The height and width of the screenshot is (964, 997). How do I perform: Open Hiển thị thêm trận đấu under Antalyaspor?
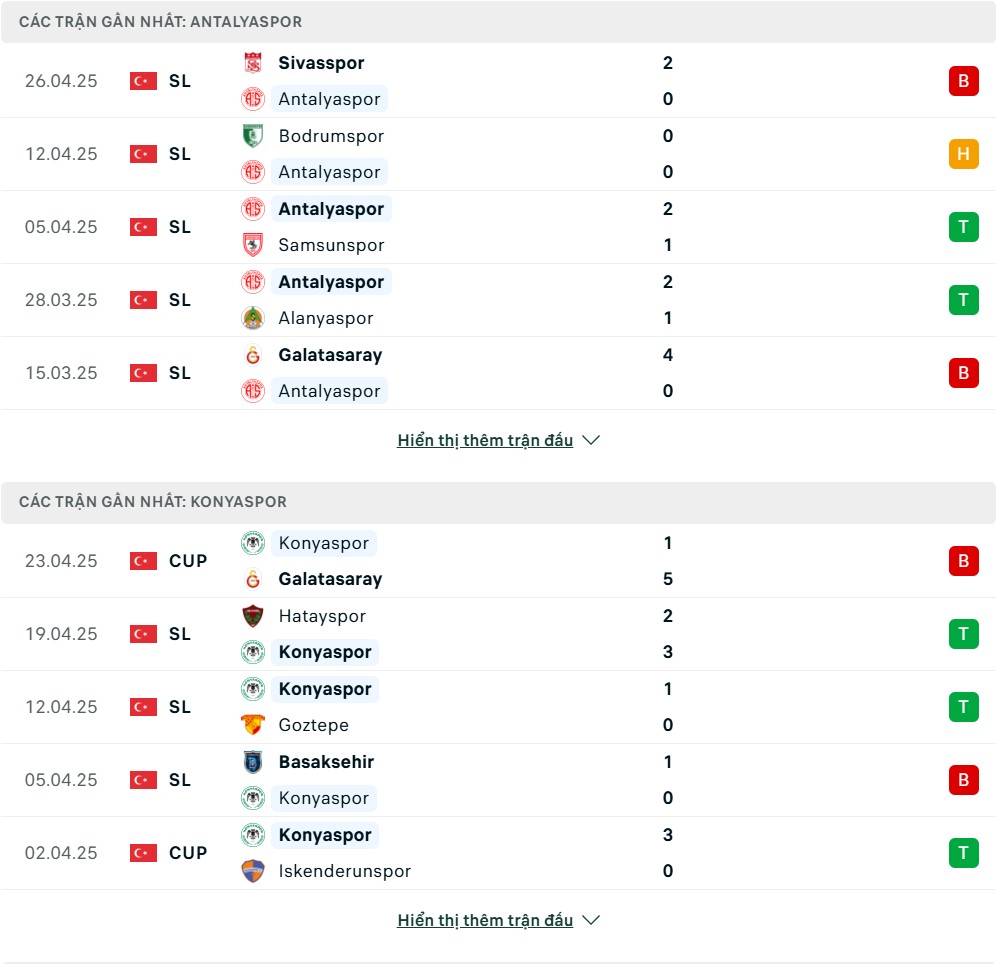click(485, 440)
